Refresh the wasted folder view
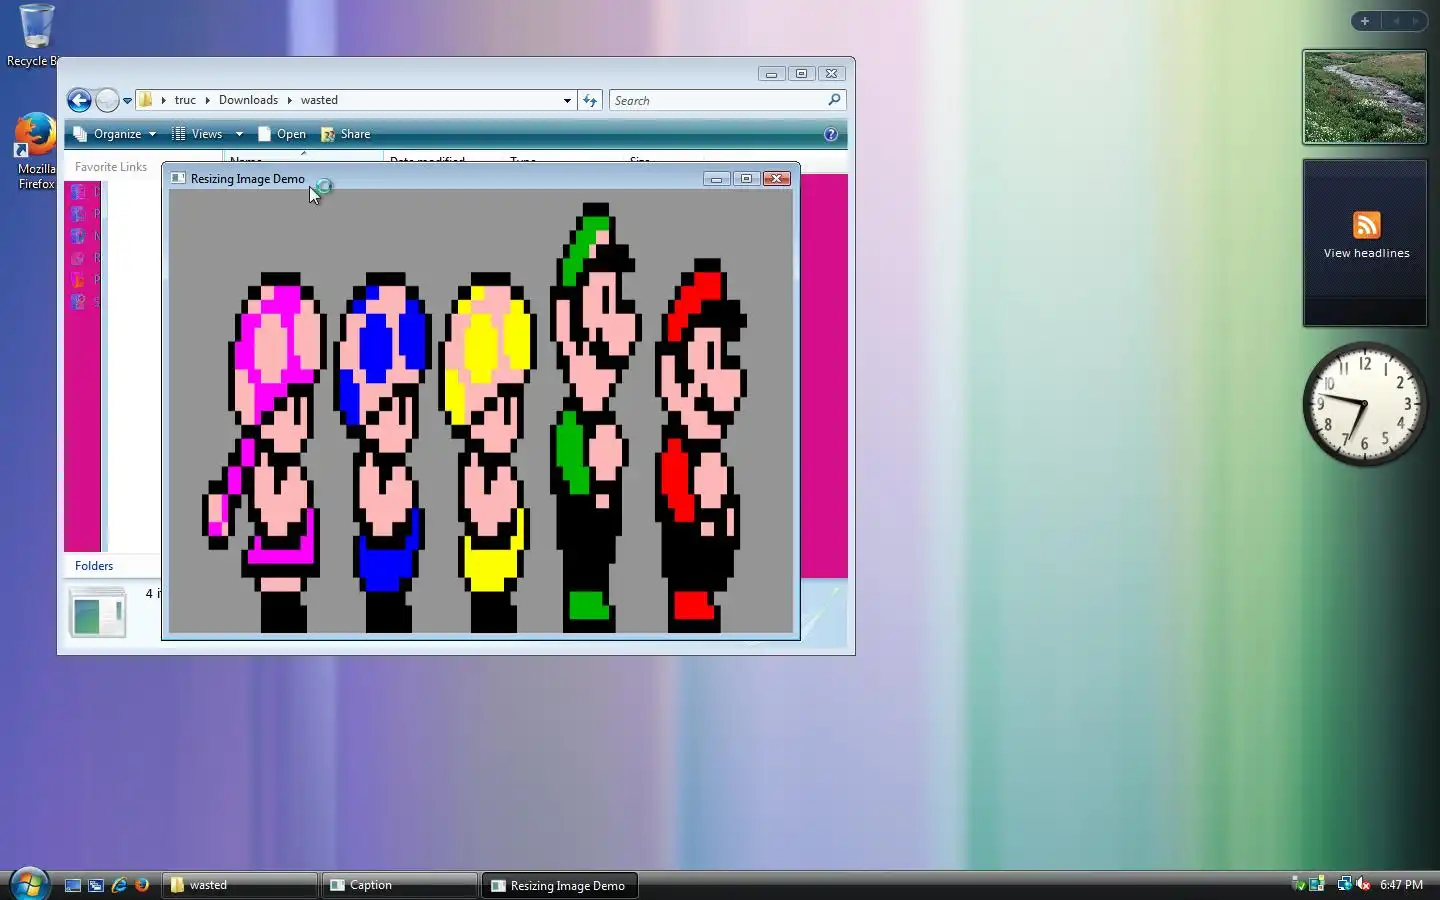Viewport: 1440px width, 900px height. [x=590, y=100]
